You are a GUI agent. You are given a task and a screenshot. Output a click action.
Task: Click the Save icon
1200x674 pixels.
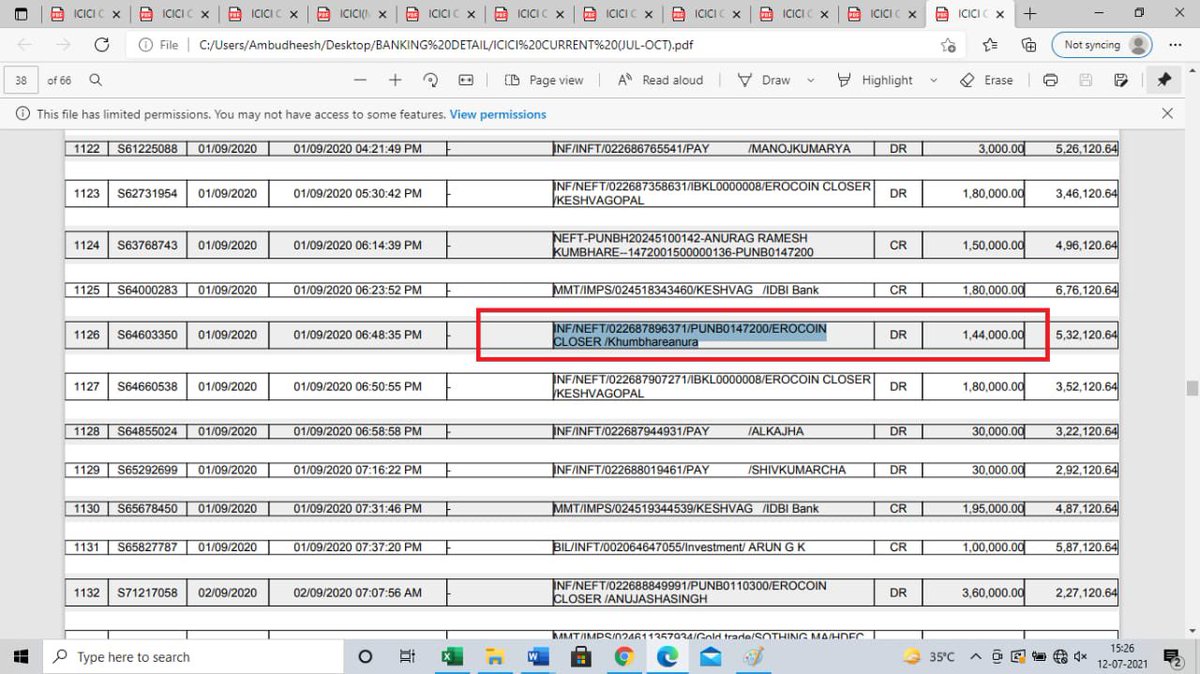1086,80
